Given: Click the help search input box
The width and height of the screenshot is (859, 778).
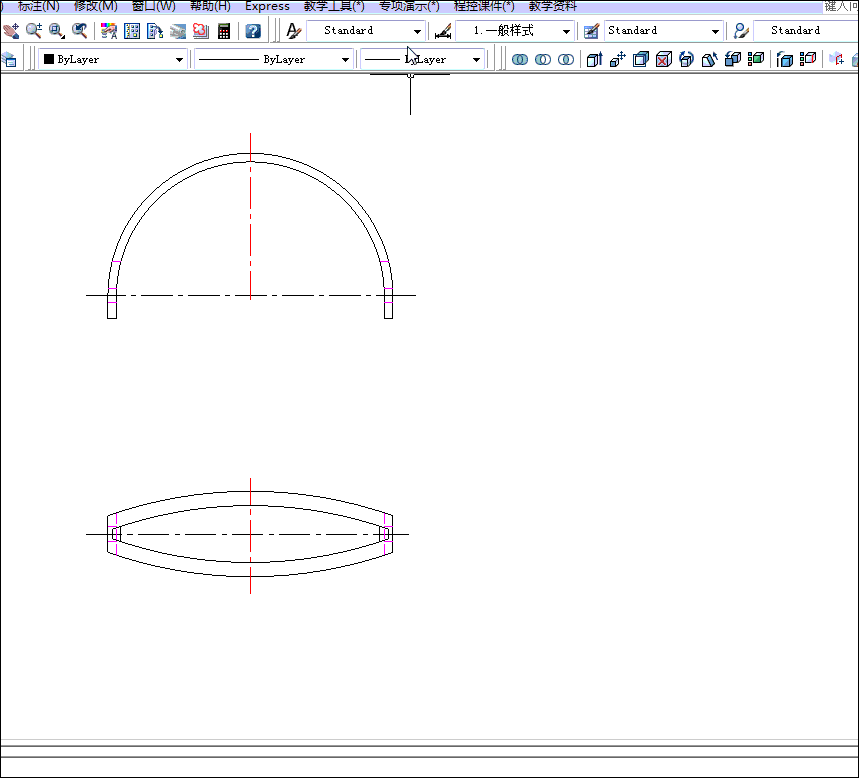Looking at the screenshot, I should pos(841,7).
